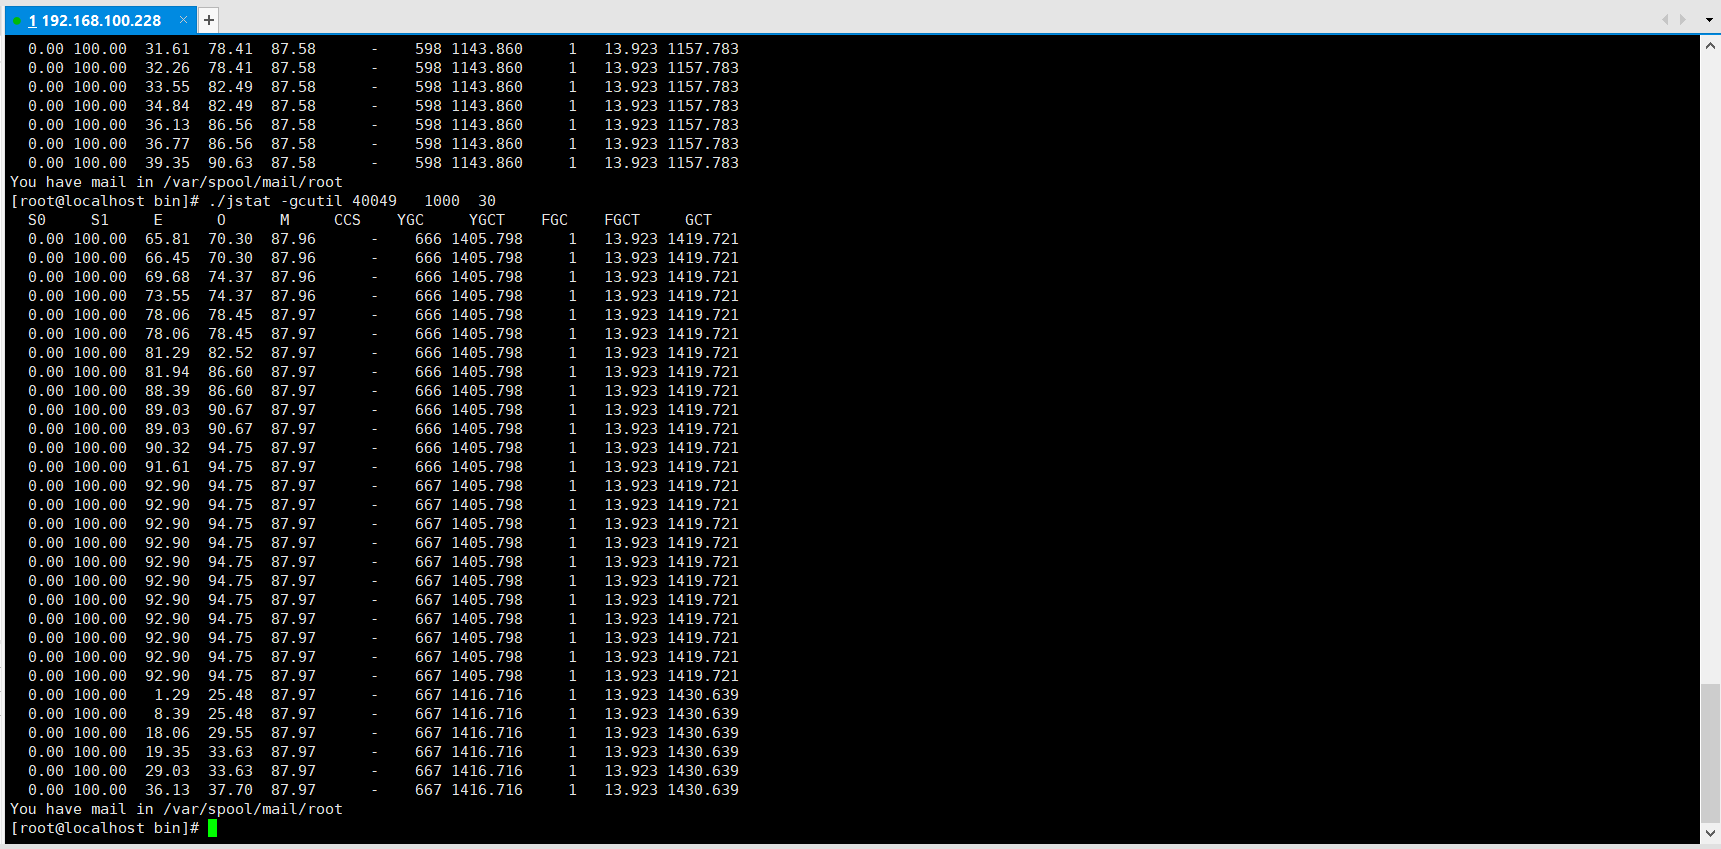Click the value 73.55 in output
1721x849 pixels.
pyautogui.click(x=167, y=296)
